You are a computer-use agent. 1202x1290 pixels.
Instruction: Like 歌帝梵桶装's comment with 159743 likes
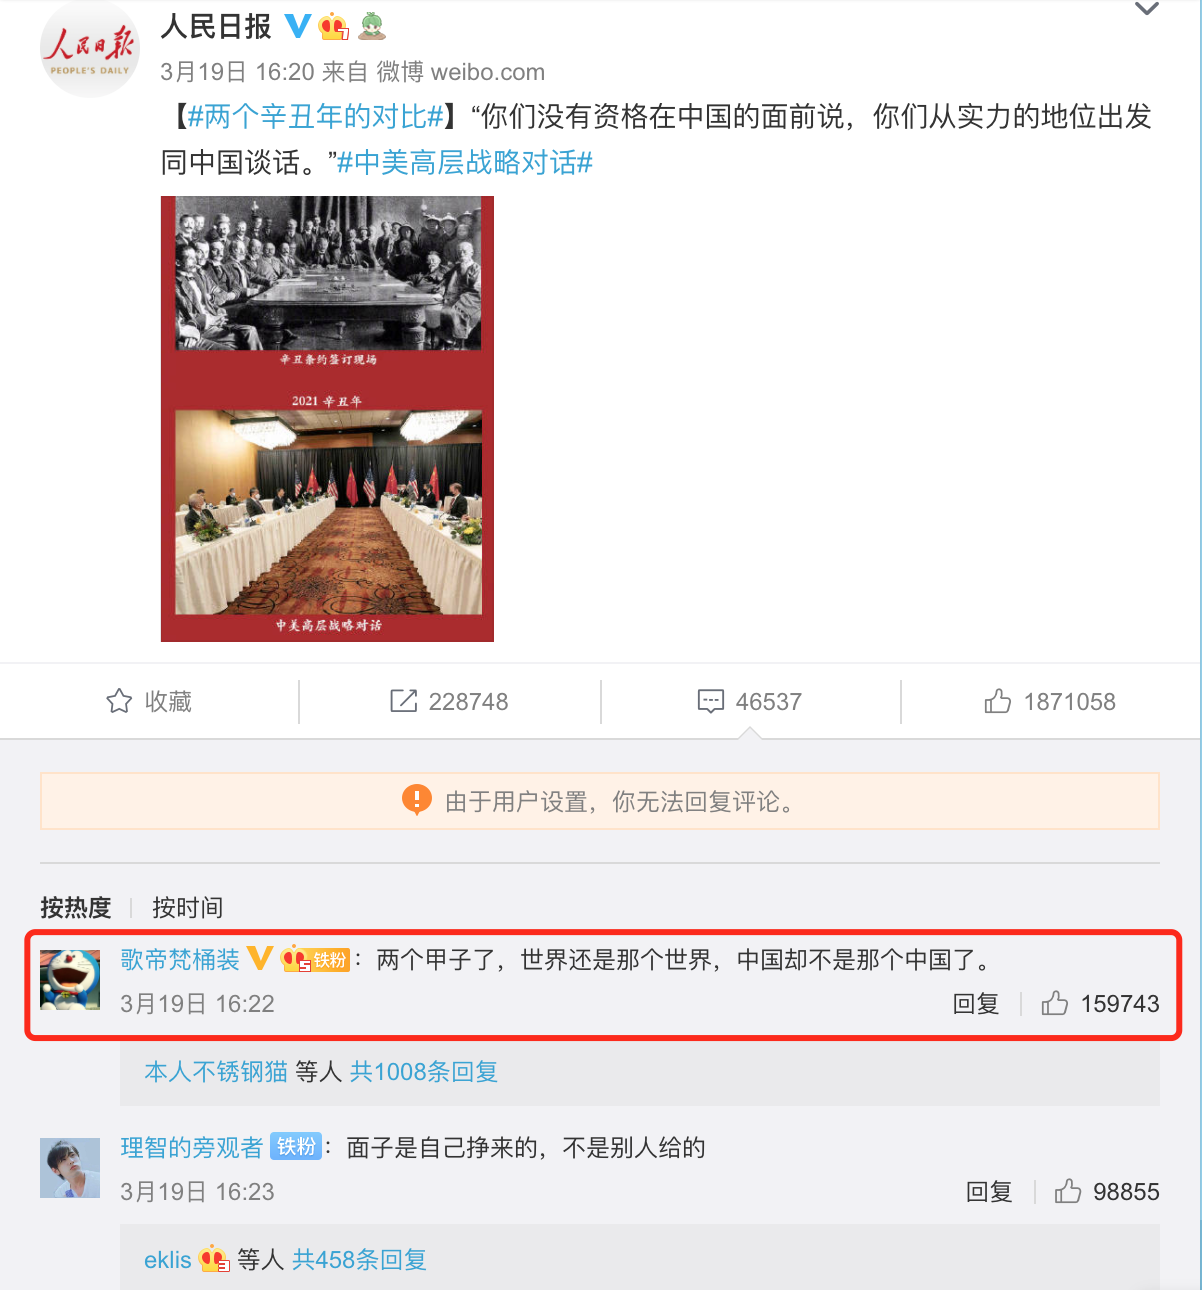1100,1003
